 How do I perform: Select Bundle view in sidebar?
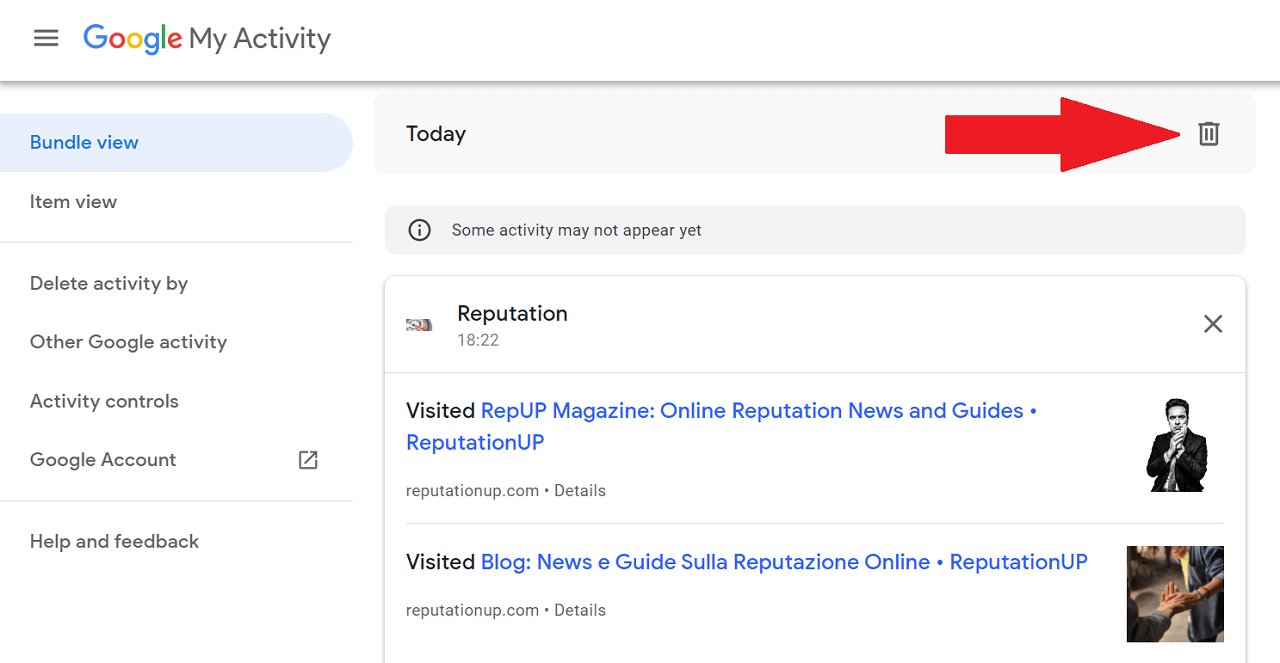(176, 143)
